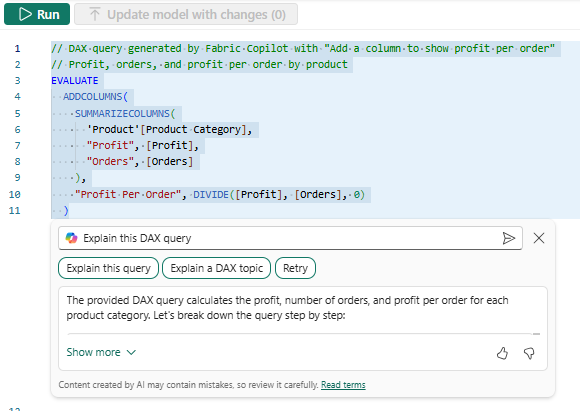
Task: Click line number 1 in the gutter
Action: [x=17, y=48]
